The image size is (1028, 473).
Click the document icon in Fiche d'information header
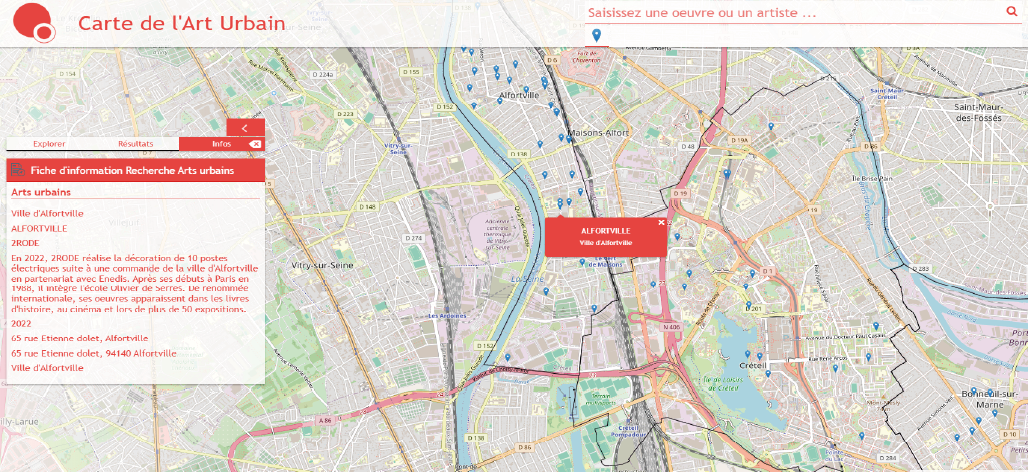18,171
